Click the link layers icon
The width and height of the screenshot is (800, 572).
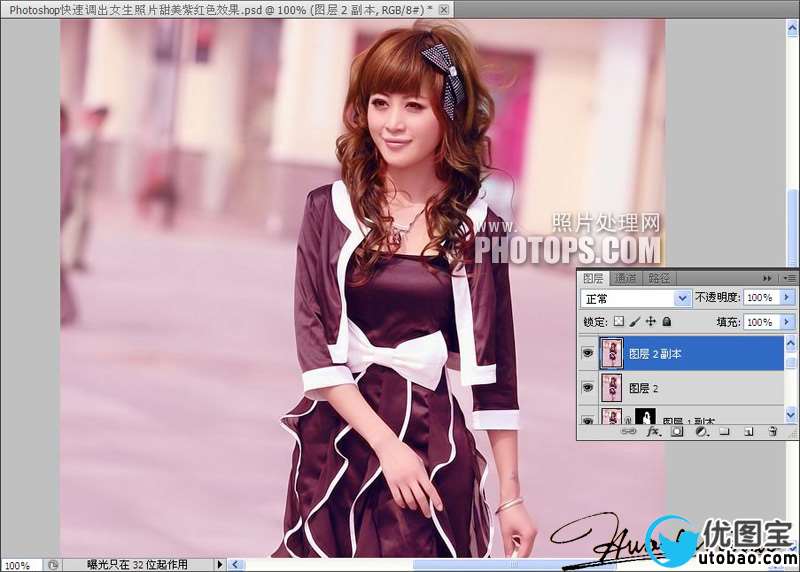(628, 432)
